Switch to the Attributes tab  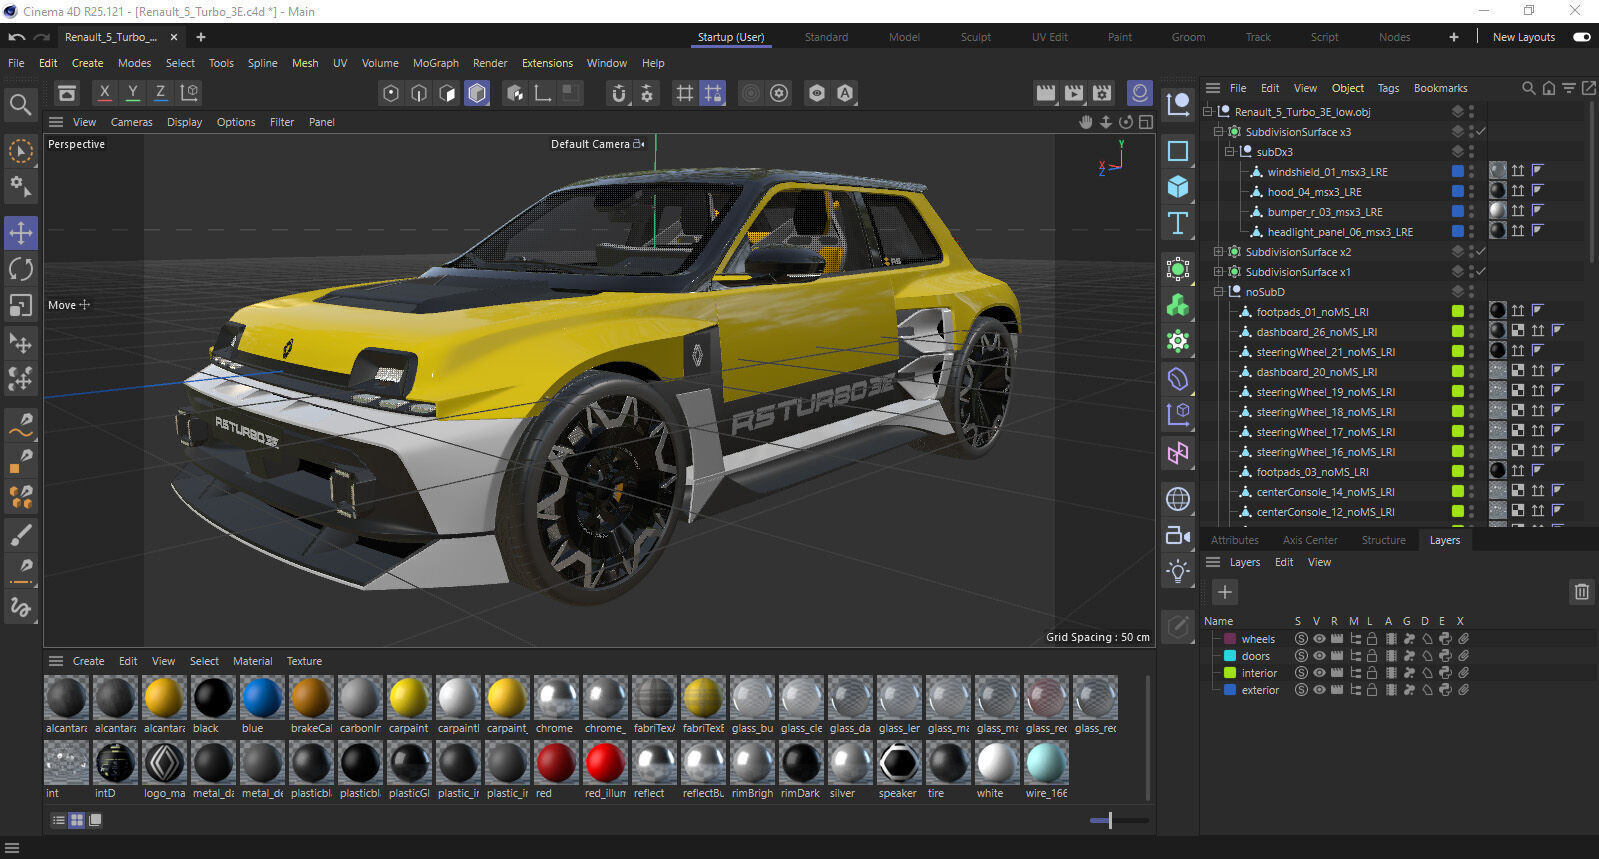tap(1235, 540)
